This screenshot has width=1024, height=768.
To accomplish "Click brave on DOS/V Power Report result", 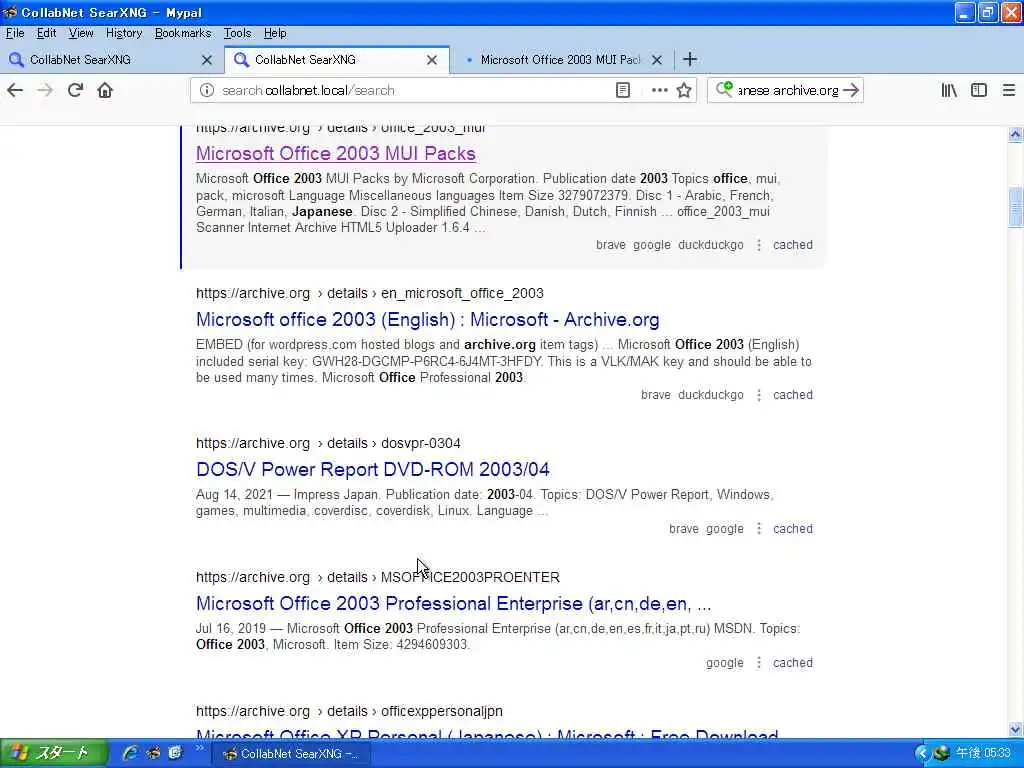I will coord(684,529).
